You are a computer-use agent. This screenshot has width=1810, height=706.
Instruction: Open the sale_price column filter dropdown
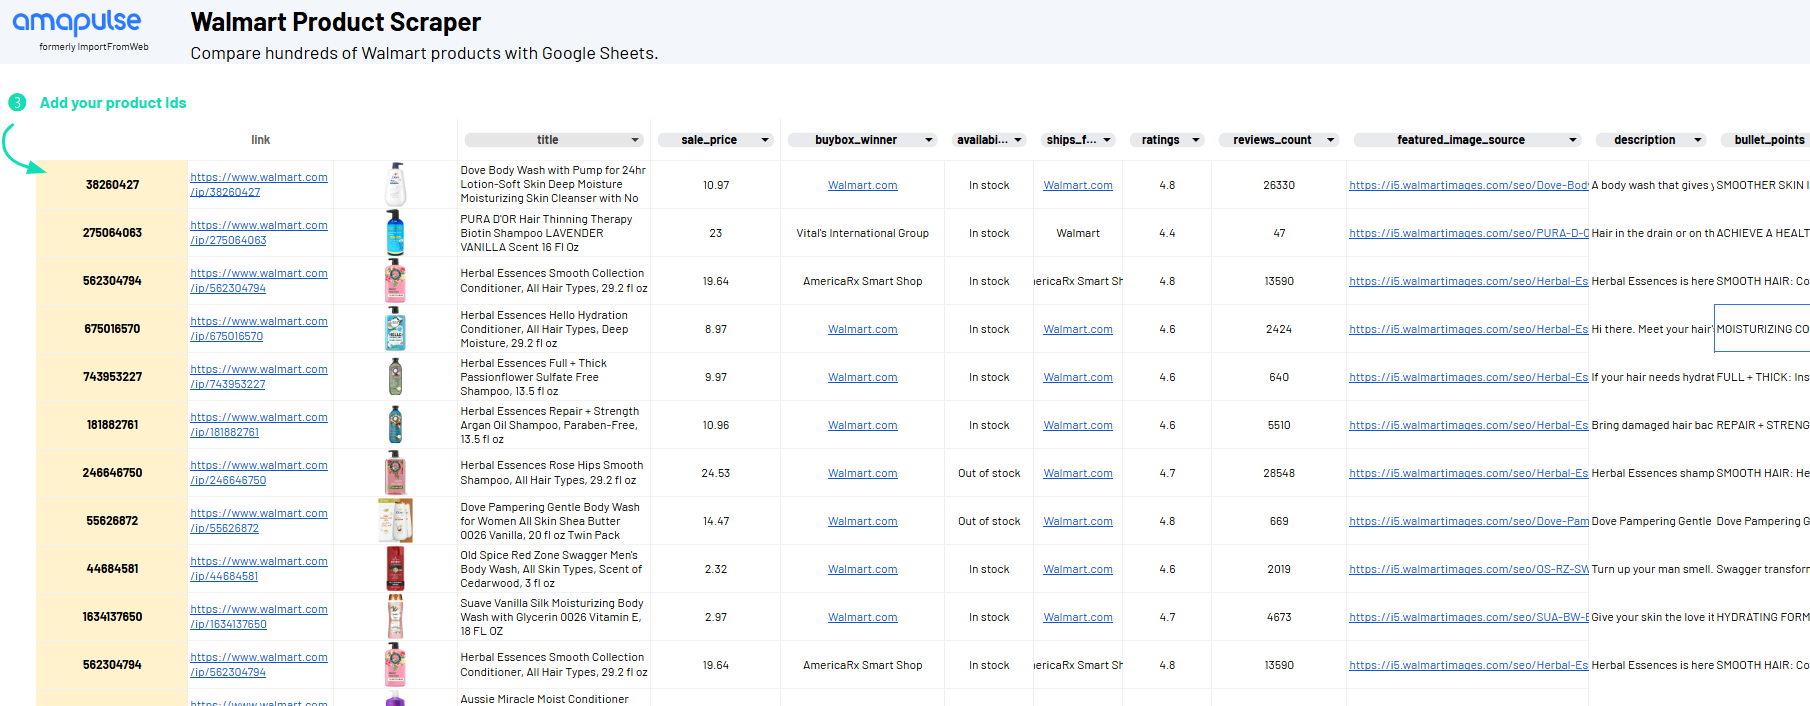click(765, 140)
